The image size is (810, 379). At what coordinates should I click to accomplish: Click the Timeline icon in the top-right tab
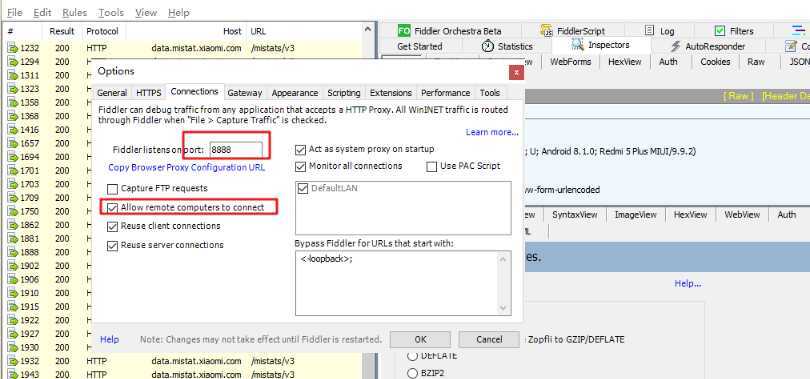(x=799, y=30)
